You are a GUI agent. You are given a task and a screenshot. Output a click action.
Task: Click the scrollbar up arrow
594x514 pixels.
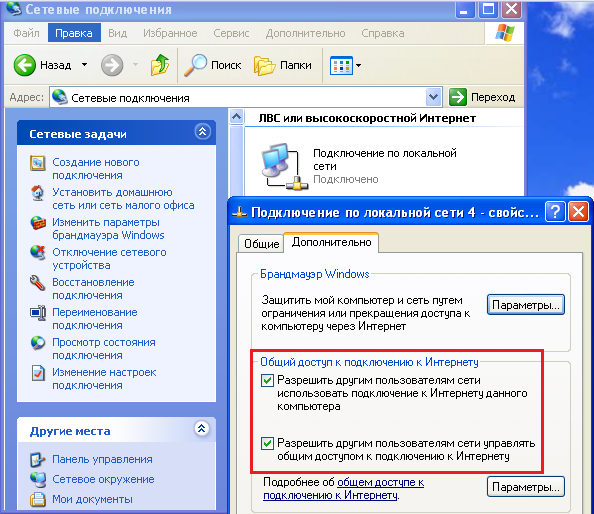click(236, 116)
